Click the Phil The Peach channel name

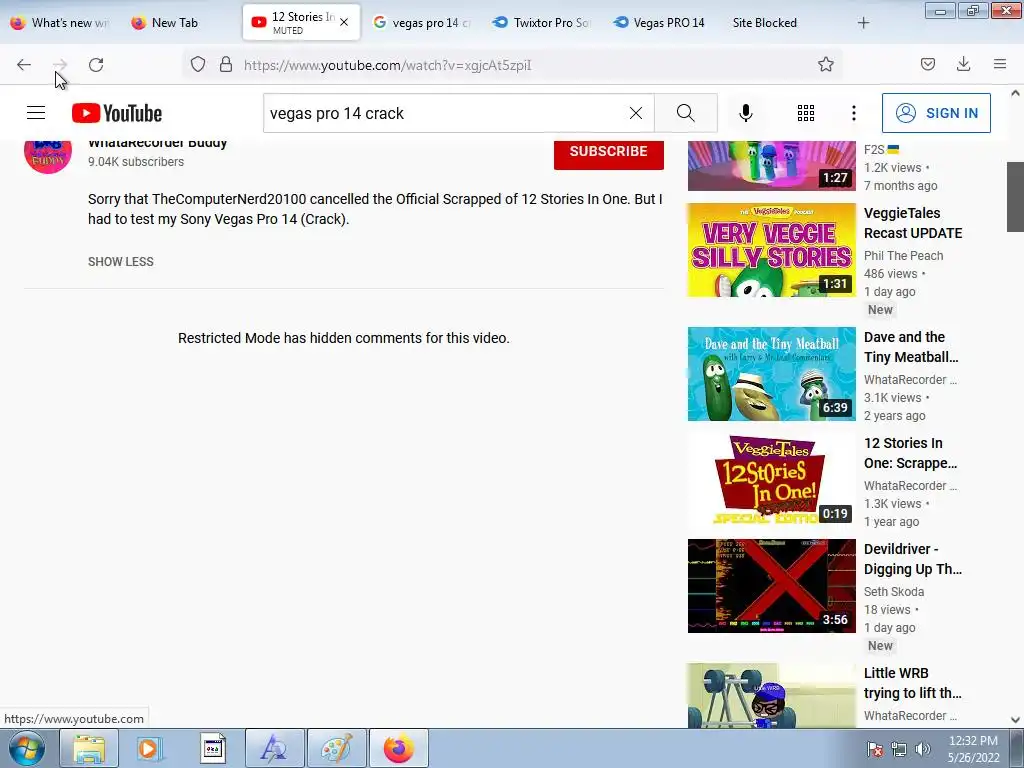(x=903, y=255)
